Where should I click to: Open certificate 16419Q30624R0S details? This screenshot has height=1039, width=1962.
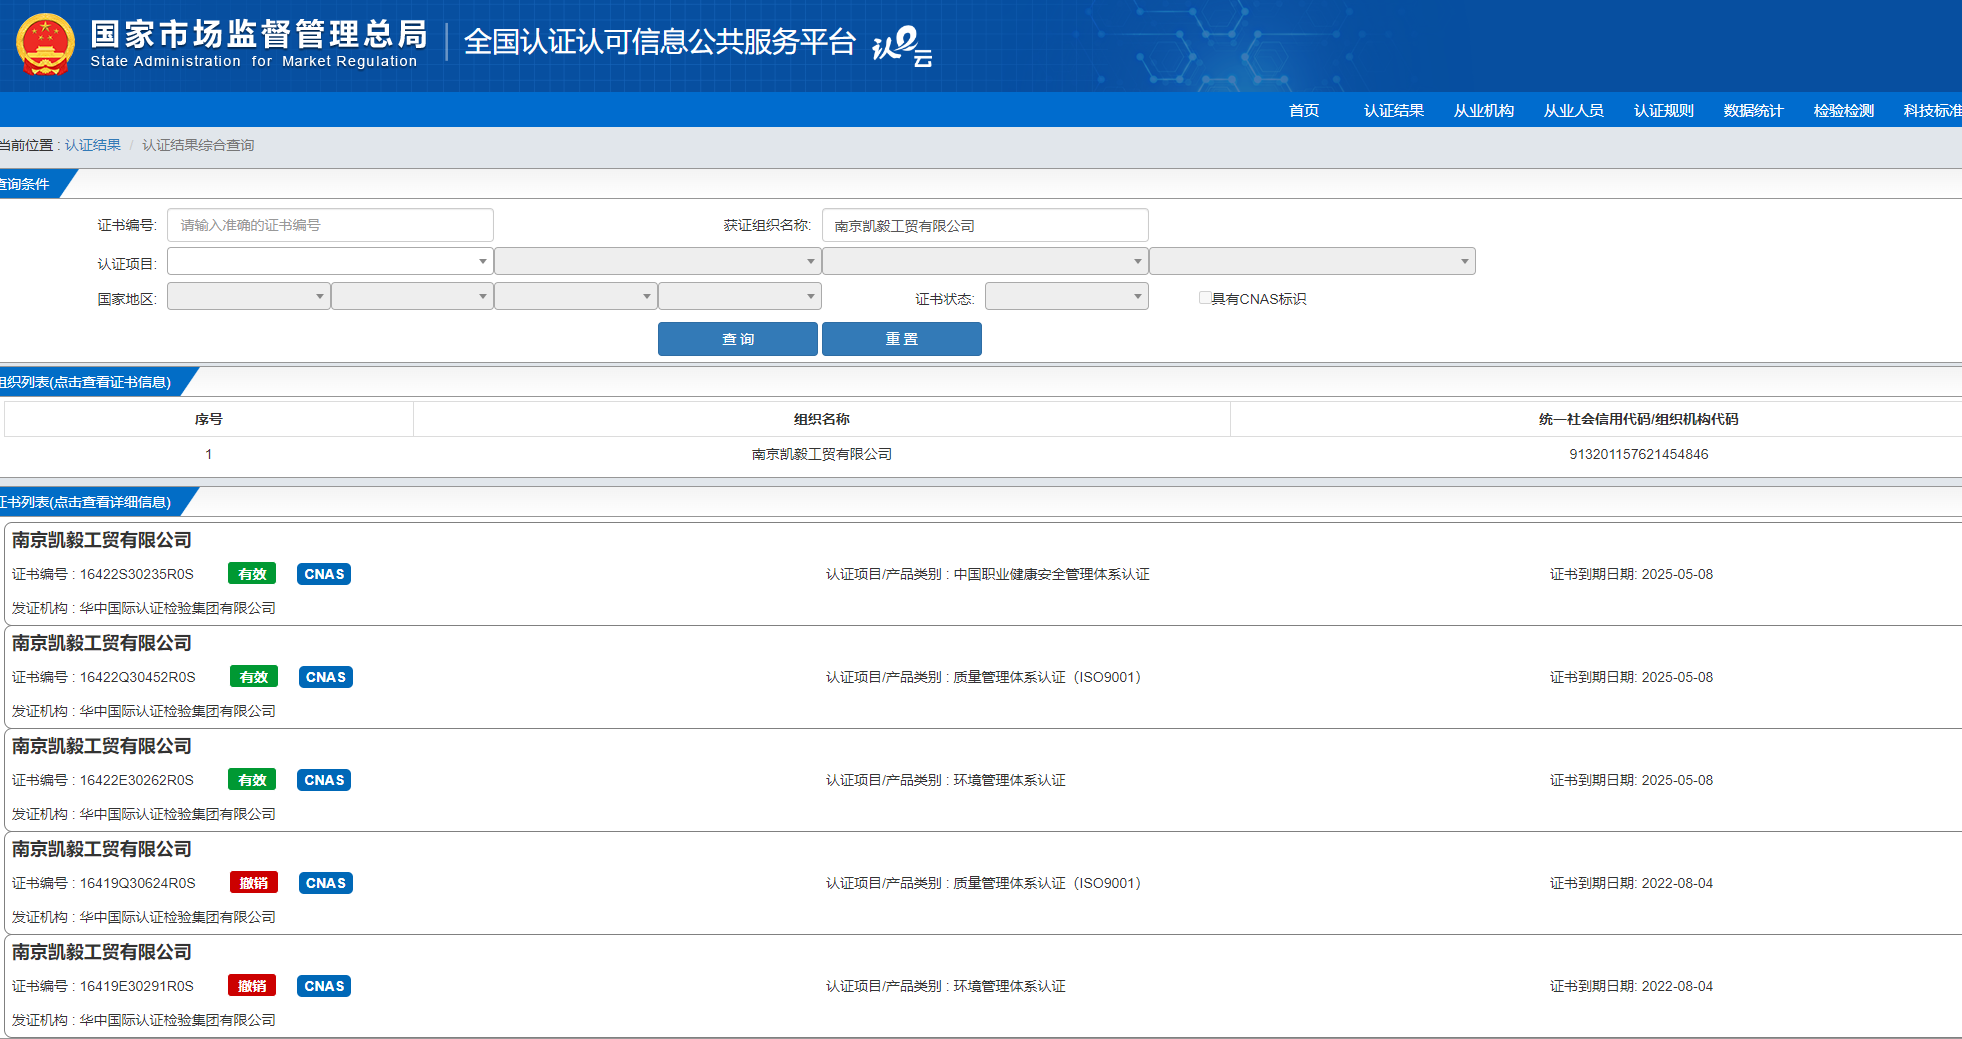tap(982, 883)
